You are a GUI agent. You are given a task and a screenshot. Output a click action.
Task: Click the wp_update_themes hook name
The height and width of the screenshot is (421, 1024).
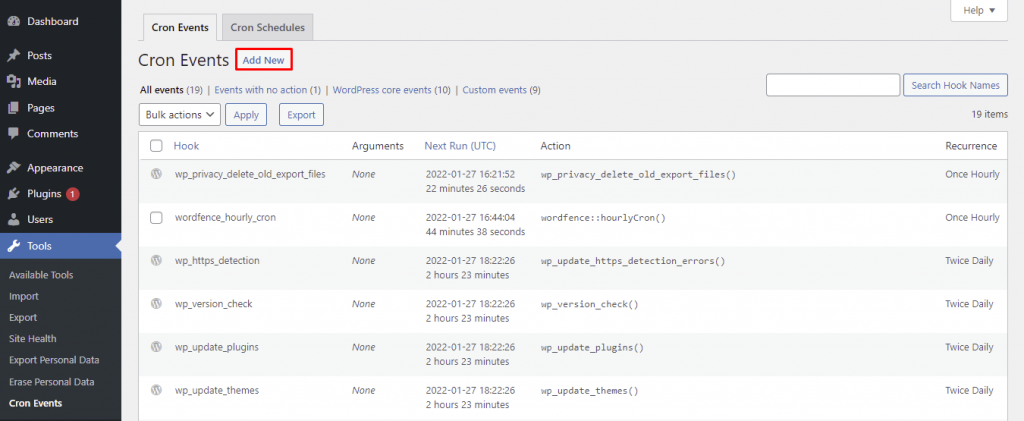click(217, 390)
